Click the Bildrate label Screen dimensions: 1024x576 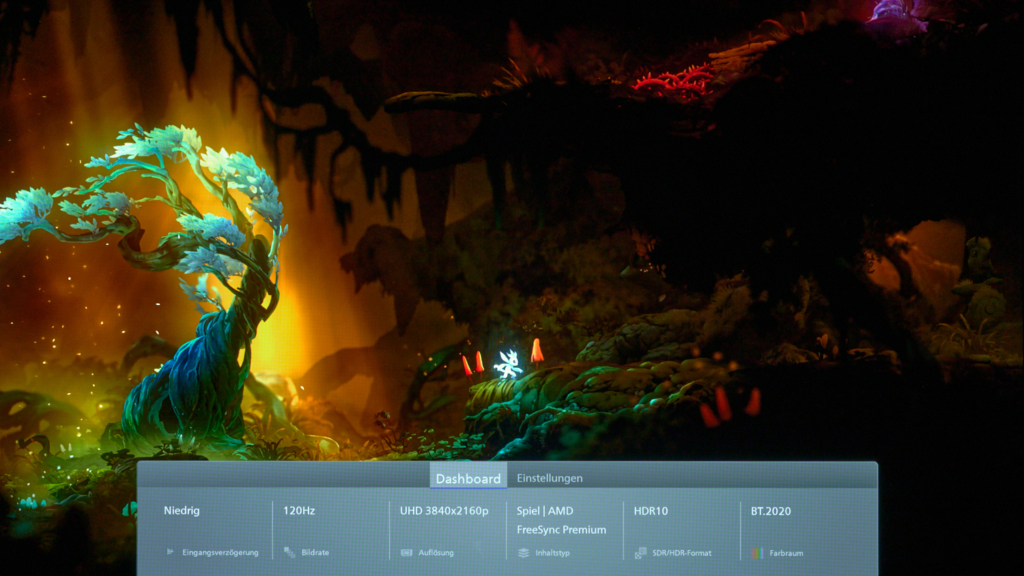point(314,552)
